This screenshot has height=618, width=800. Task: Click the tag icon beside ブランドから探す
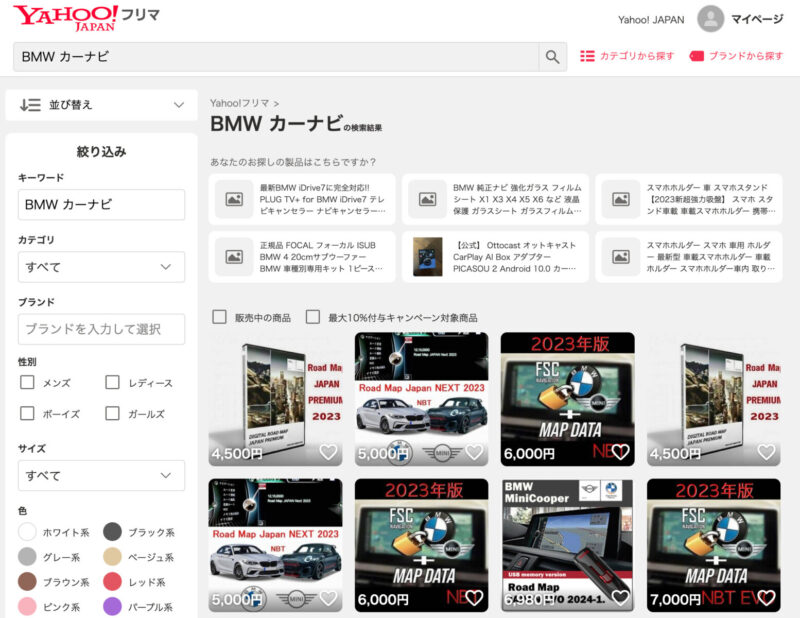[x=696, y=56]
